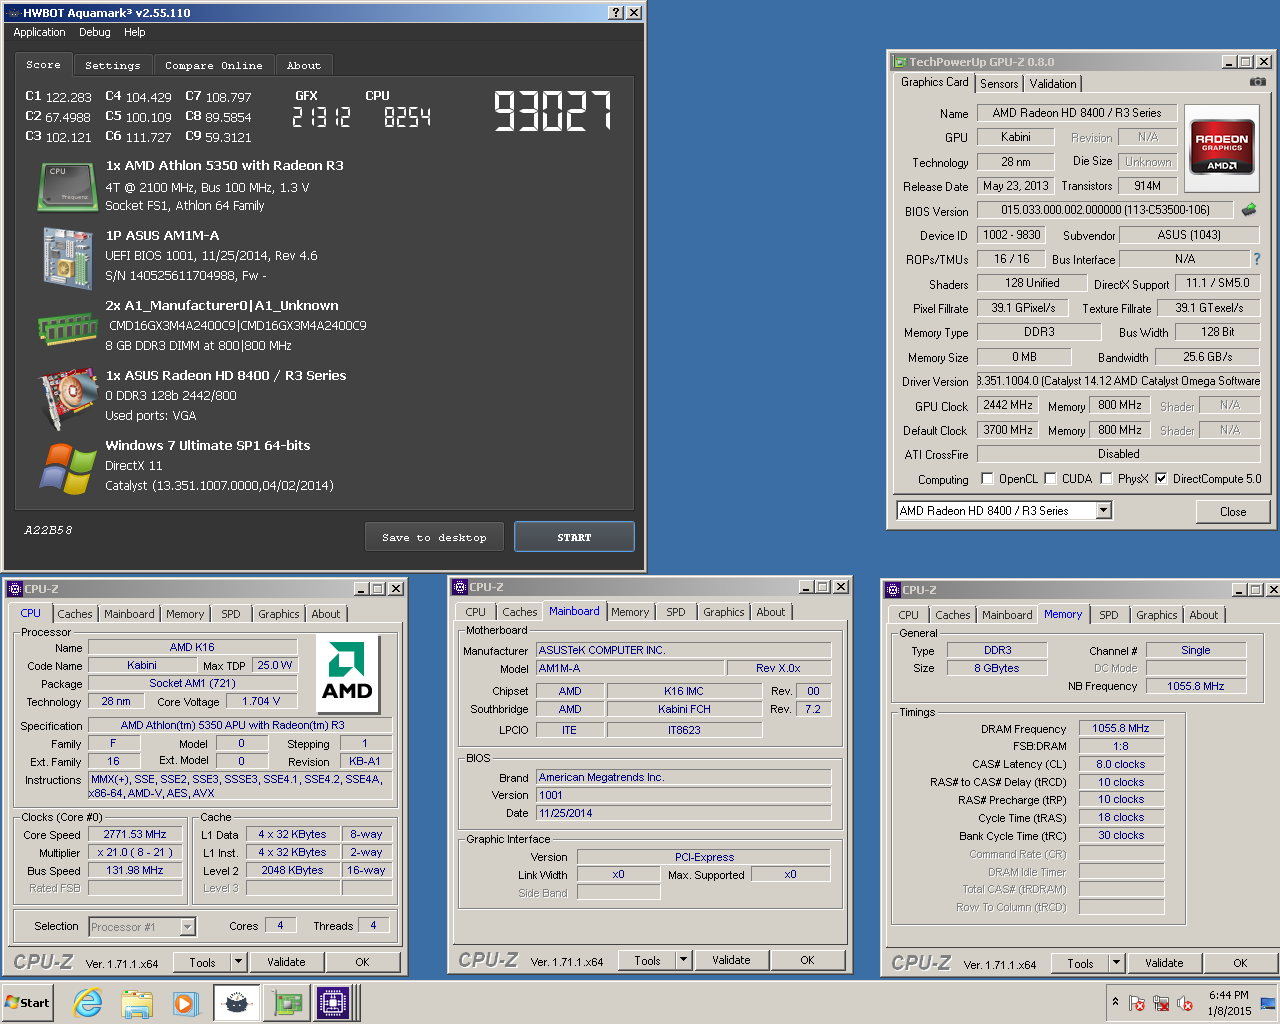
Task: Open Caches tab in CPU-Z CPU window
Action: [75, 614]
